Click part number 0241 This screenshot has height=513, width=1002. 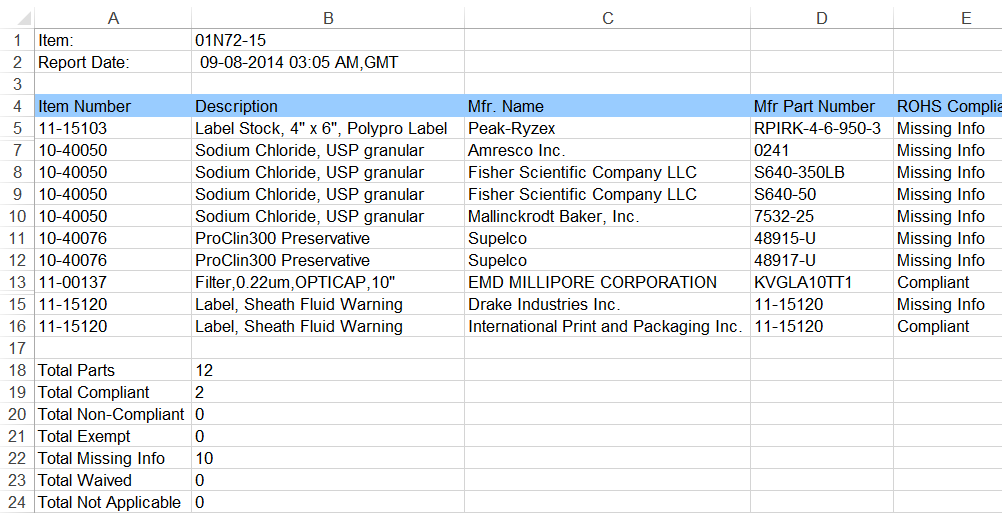[x=822, y=150]
